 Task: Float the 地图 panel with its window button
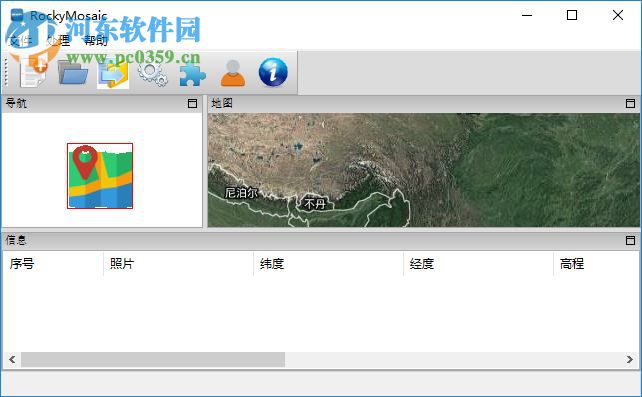click(631, 104)
